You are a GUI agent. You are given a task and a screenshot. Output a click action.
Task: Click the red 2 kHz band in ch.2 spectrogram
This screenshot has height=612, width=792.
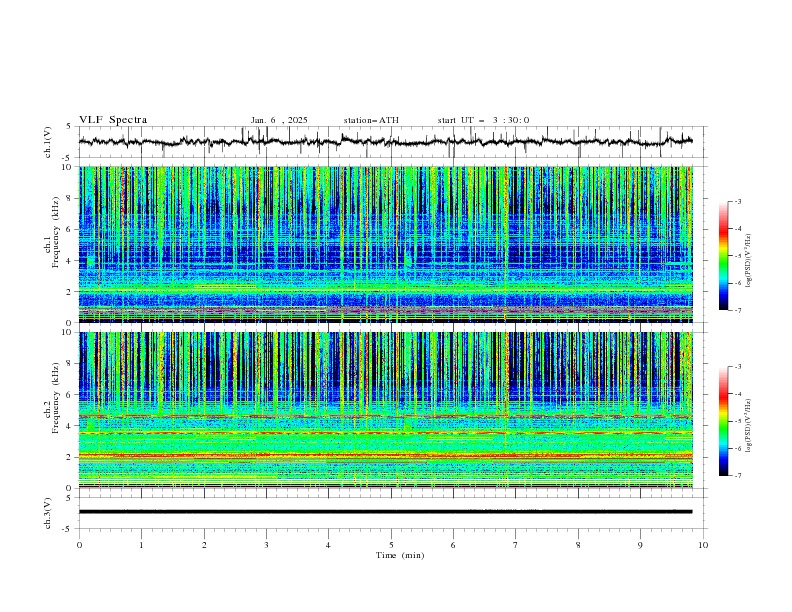(x=385, y=455)
